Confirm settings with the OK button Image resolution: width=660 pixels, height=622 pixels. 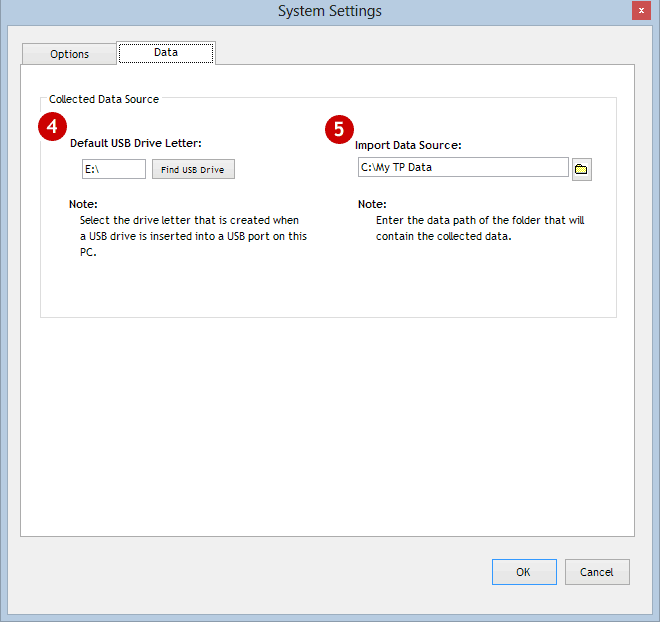(x=523, y=572)
